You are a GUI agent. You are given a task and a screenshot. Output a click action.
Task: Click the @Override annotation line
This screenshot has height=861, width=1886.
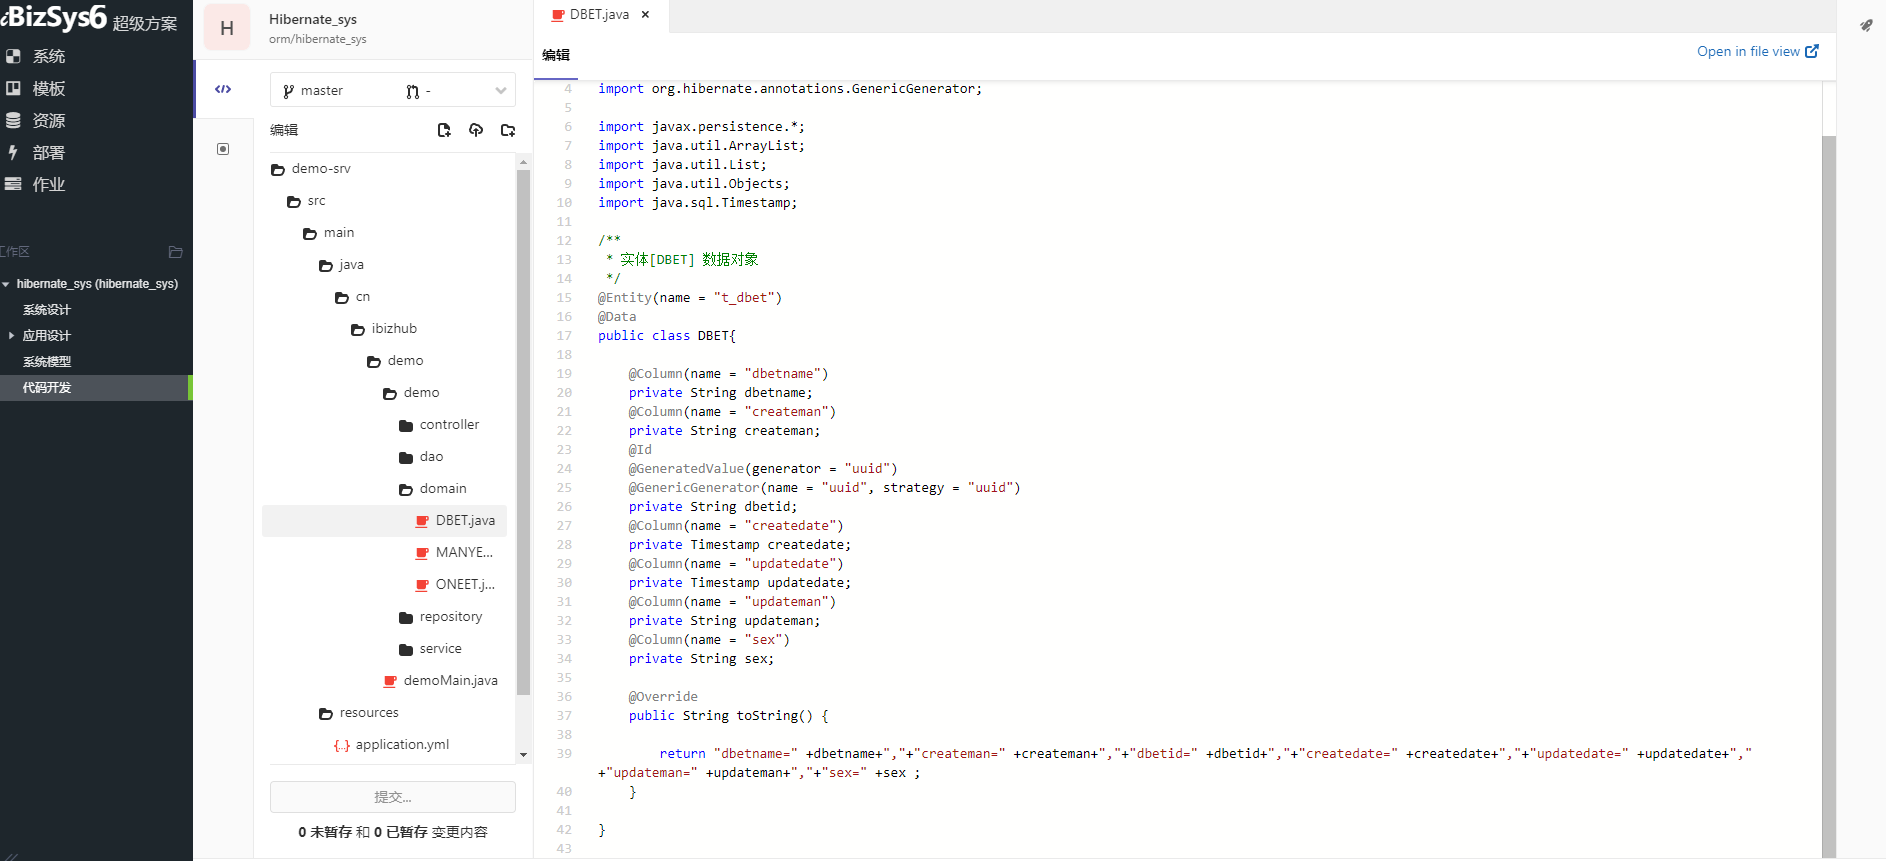tap(663, 697)
